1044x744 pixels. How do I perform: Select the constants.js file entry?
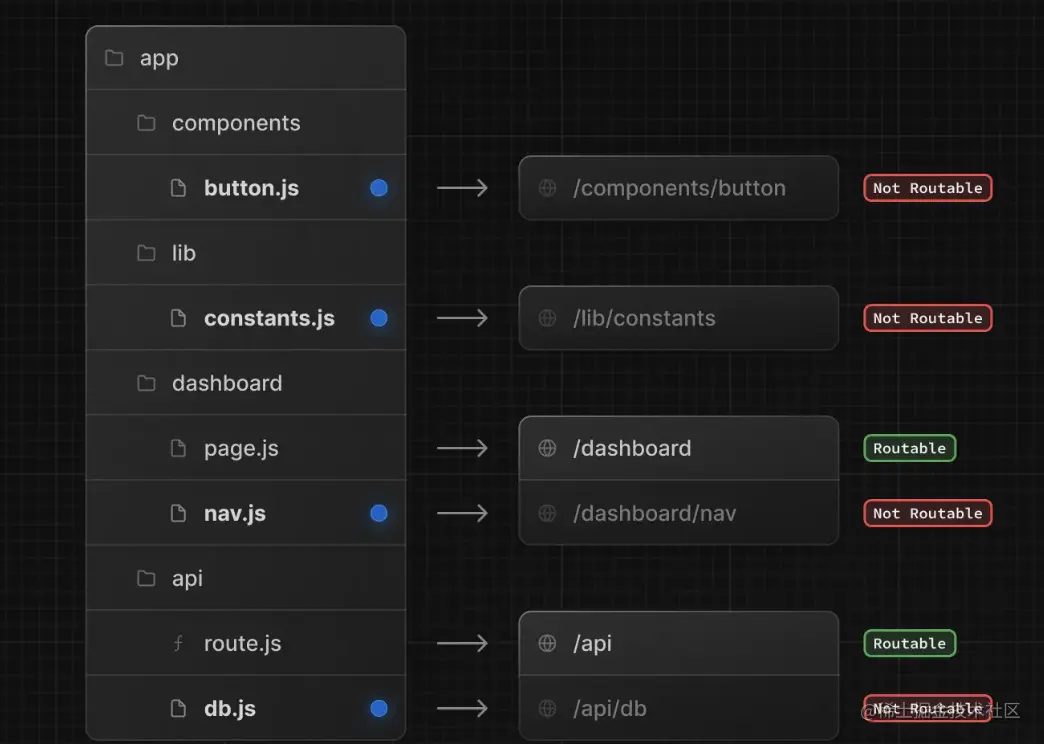[x=246, y=318]
